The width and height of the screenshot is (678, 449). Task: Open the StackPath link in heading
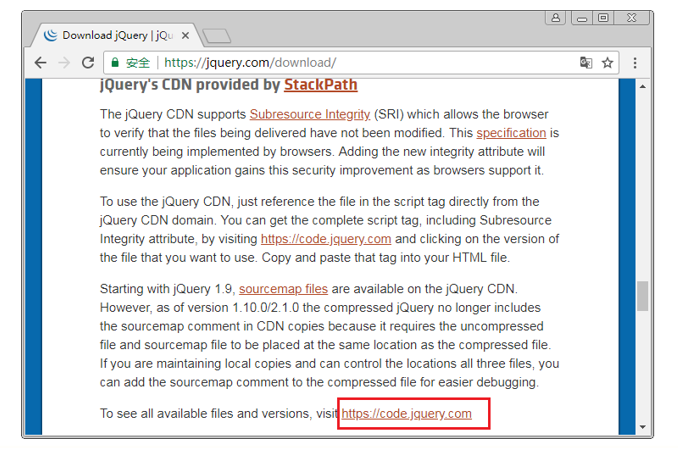[x=320, y=85]
